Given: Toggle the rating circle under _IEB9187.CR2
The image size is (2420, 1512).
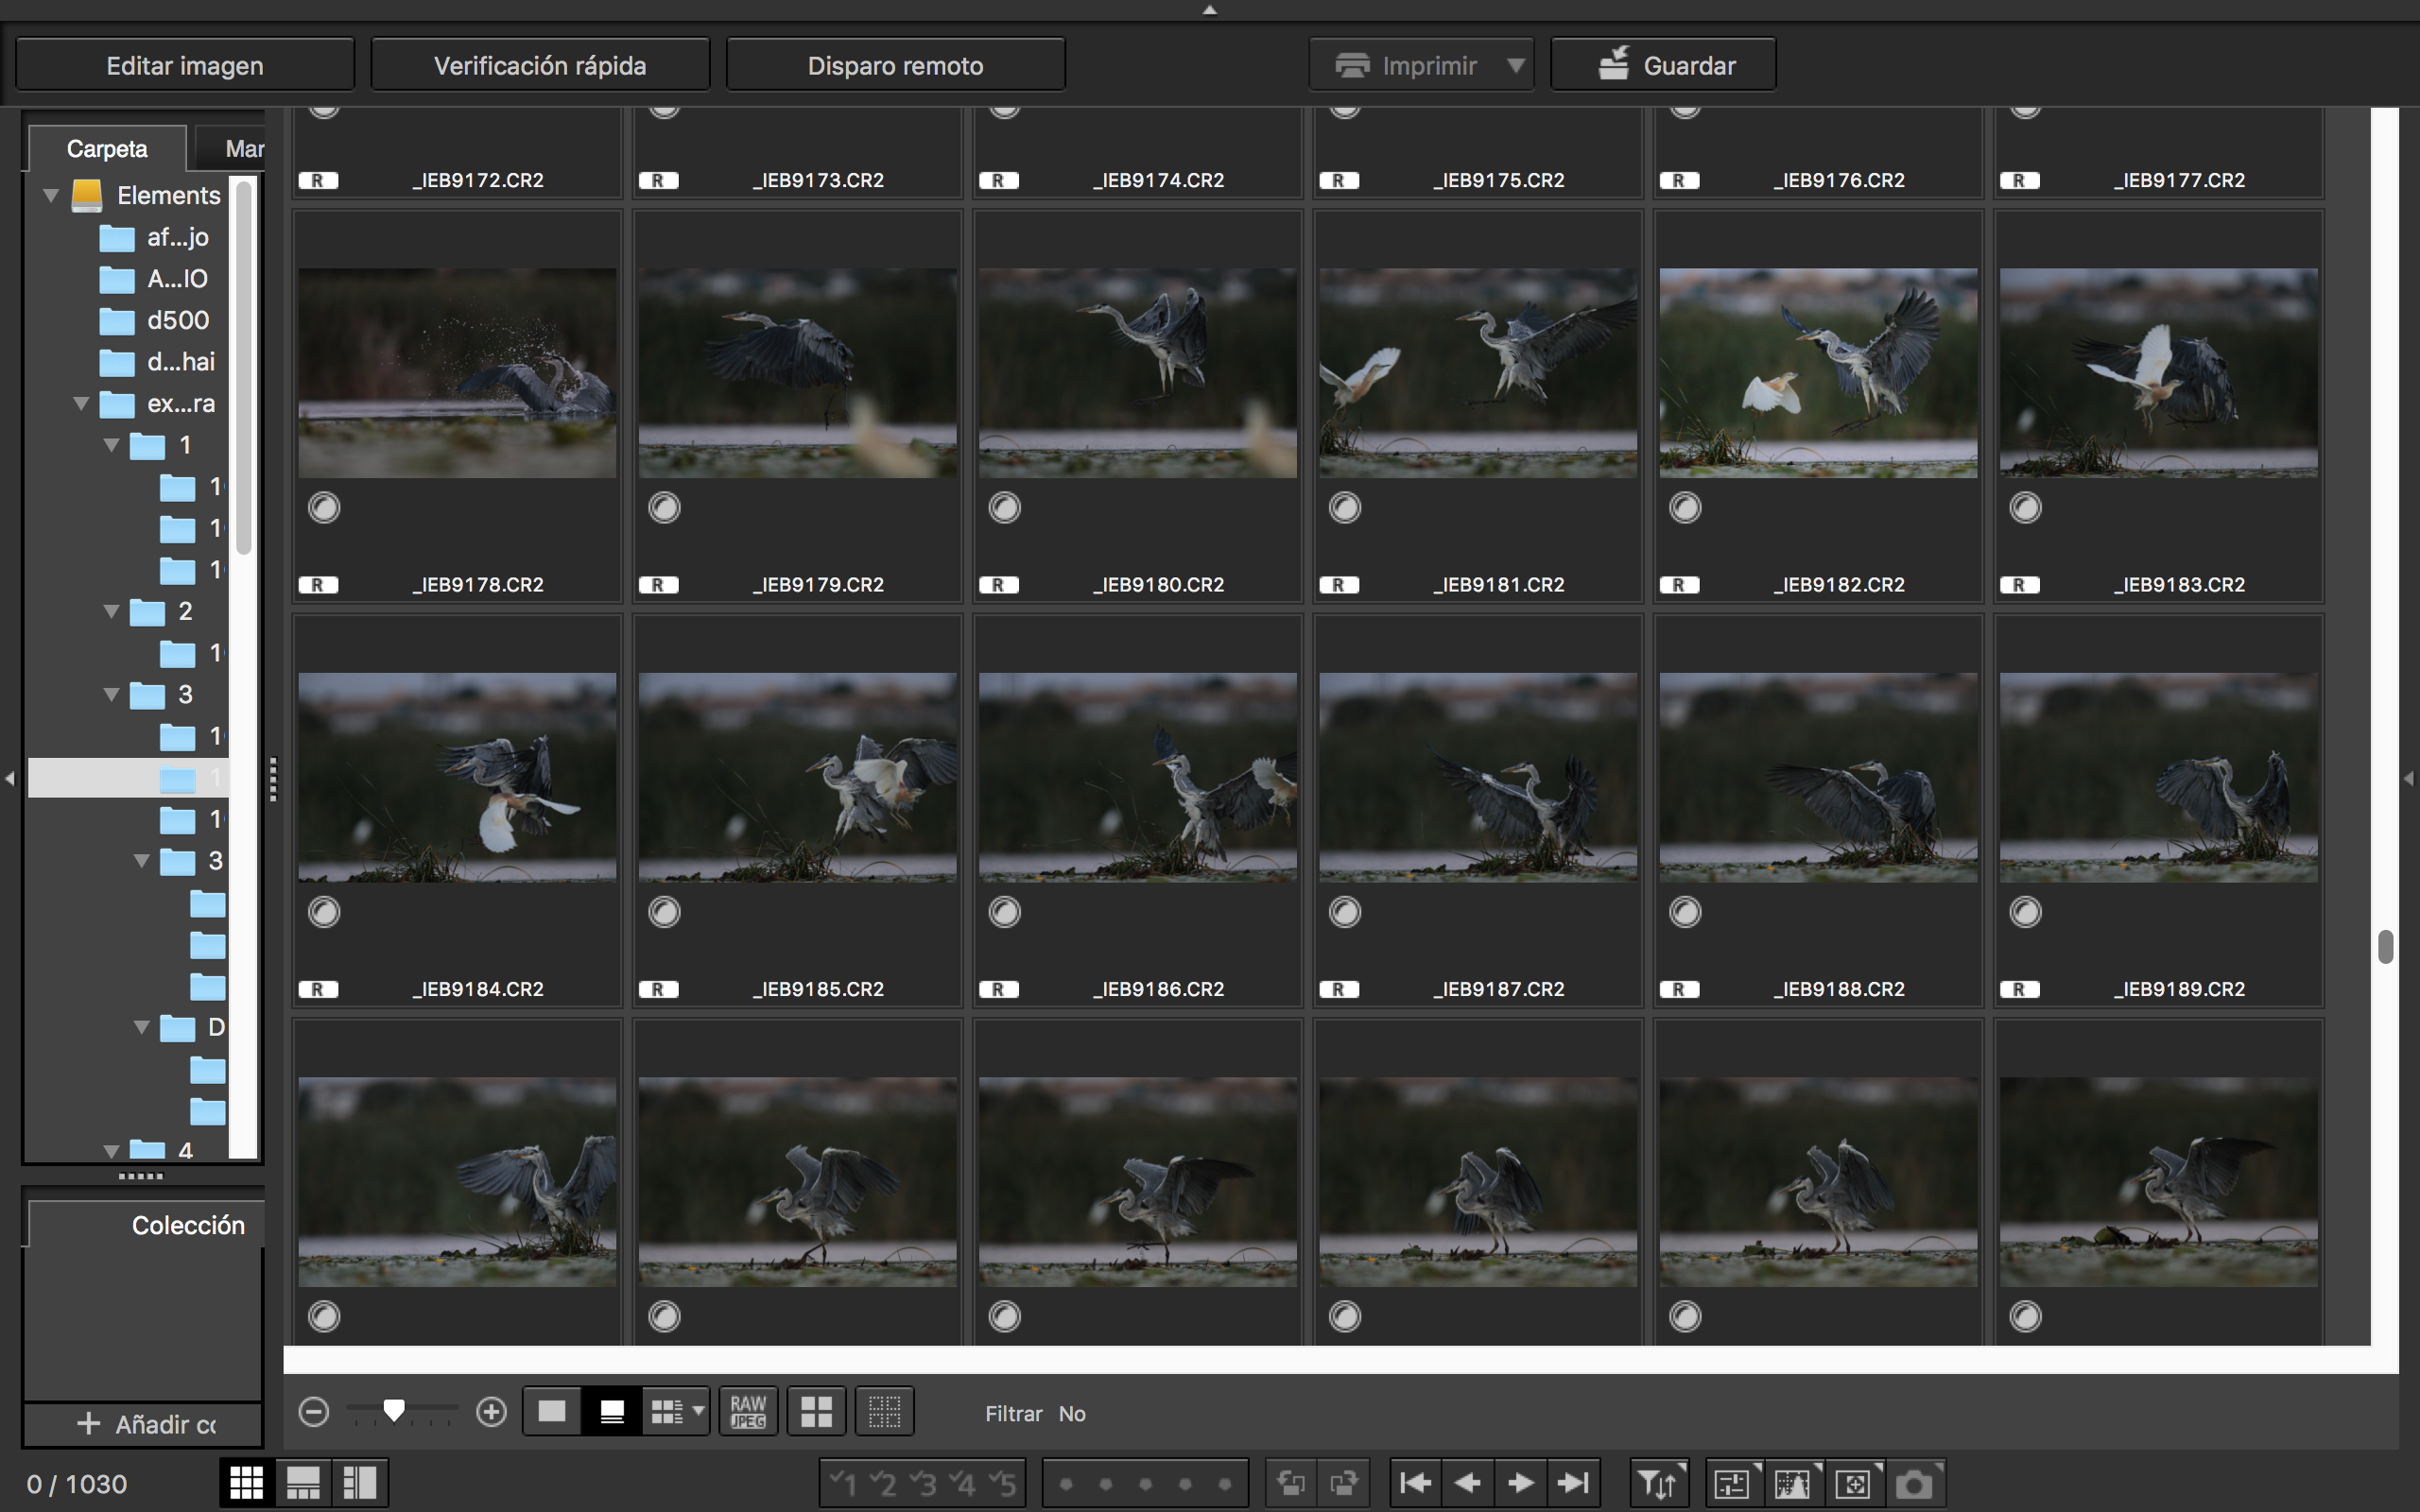Looking at the screenshot, I should 1345,912.
